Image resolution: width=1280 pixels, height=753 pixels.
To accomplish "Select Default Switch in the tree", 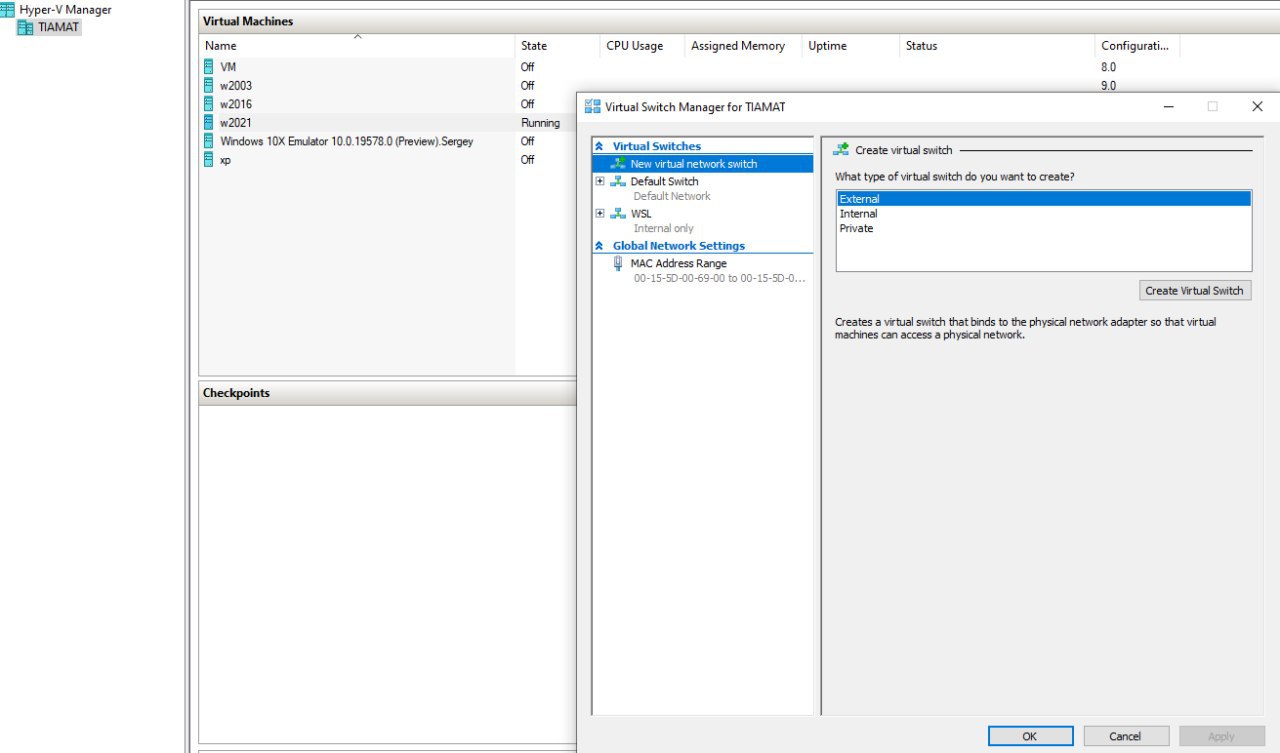I will [664, 181].
